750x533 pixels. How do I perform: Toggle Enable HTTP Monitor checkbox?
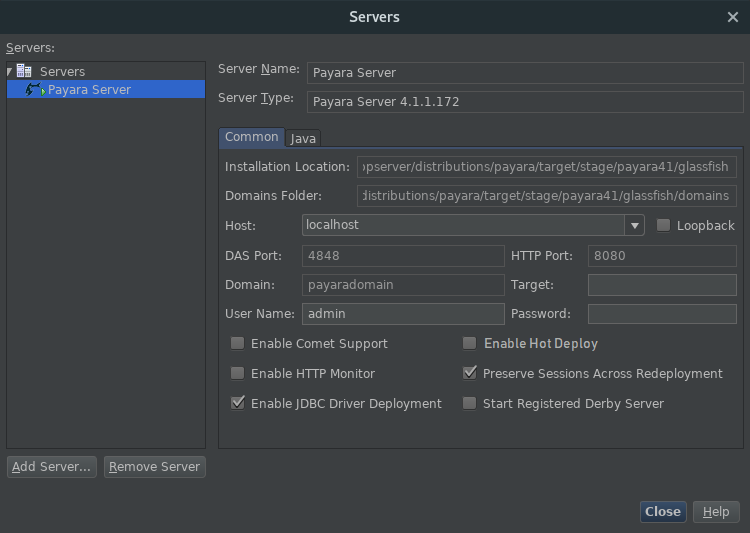point(238,374)
